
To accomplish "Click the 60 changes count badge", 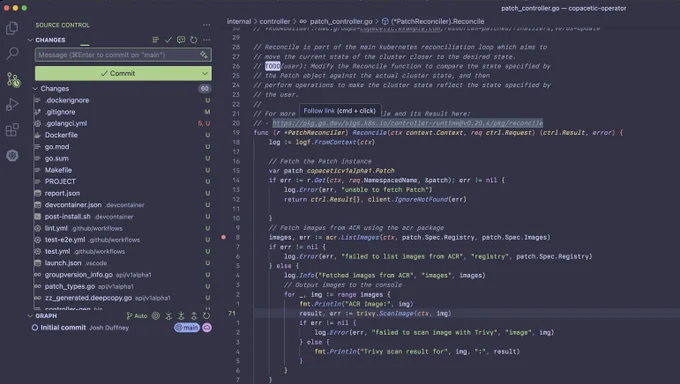I will click(204, 89).
